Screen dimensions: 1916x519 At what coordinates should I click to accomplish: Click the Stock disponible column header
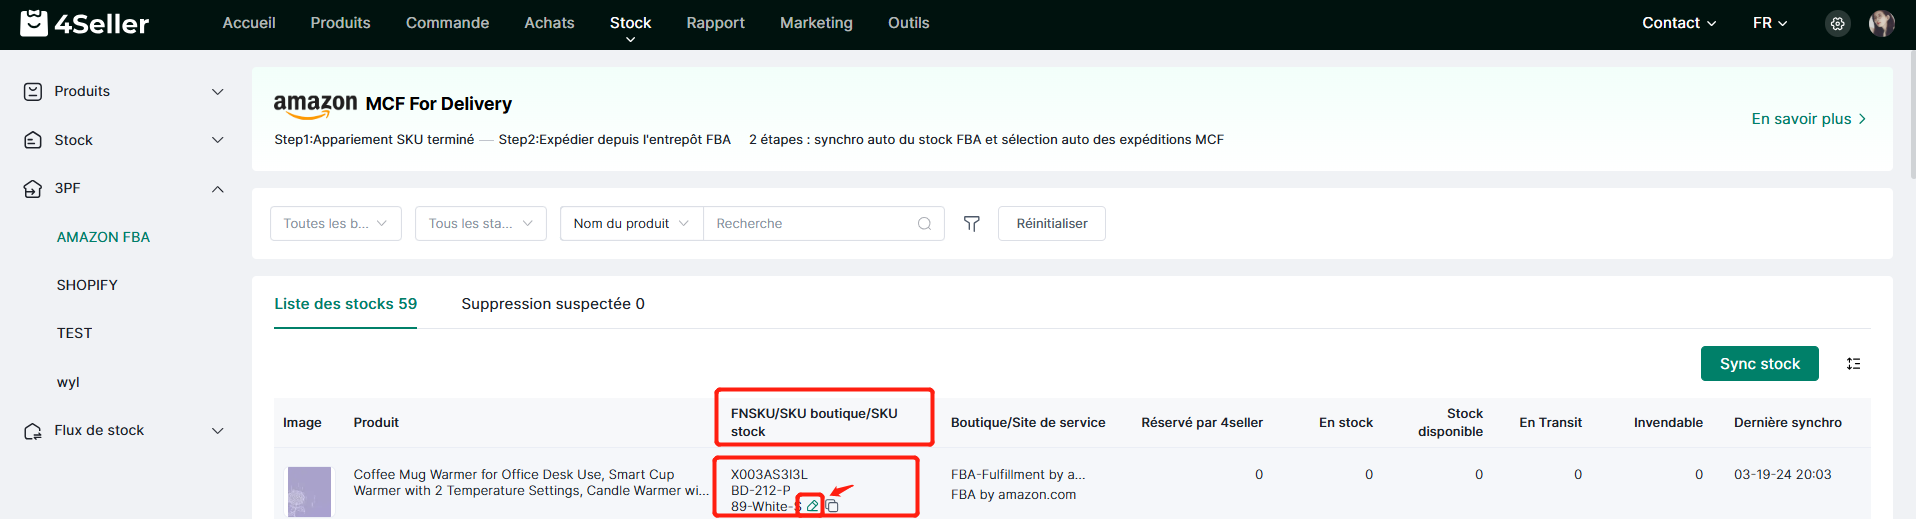pos(1450,422)
